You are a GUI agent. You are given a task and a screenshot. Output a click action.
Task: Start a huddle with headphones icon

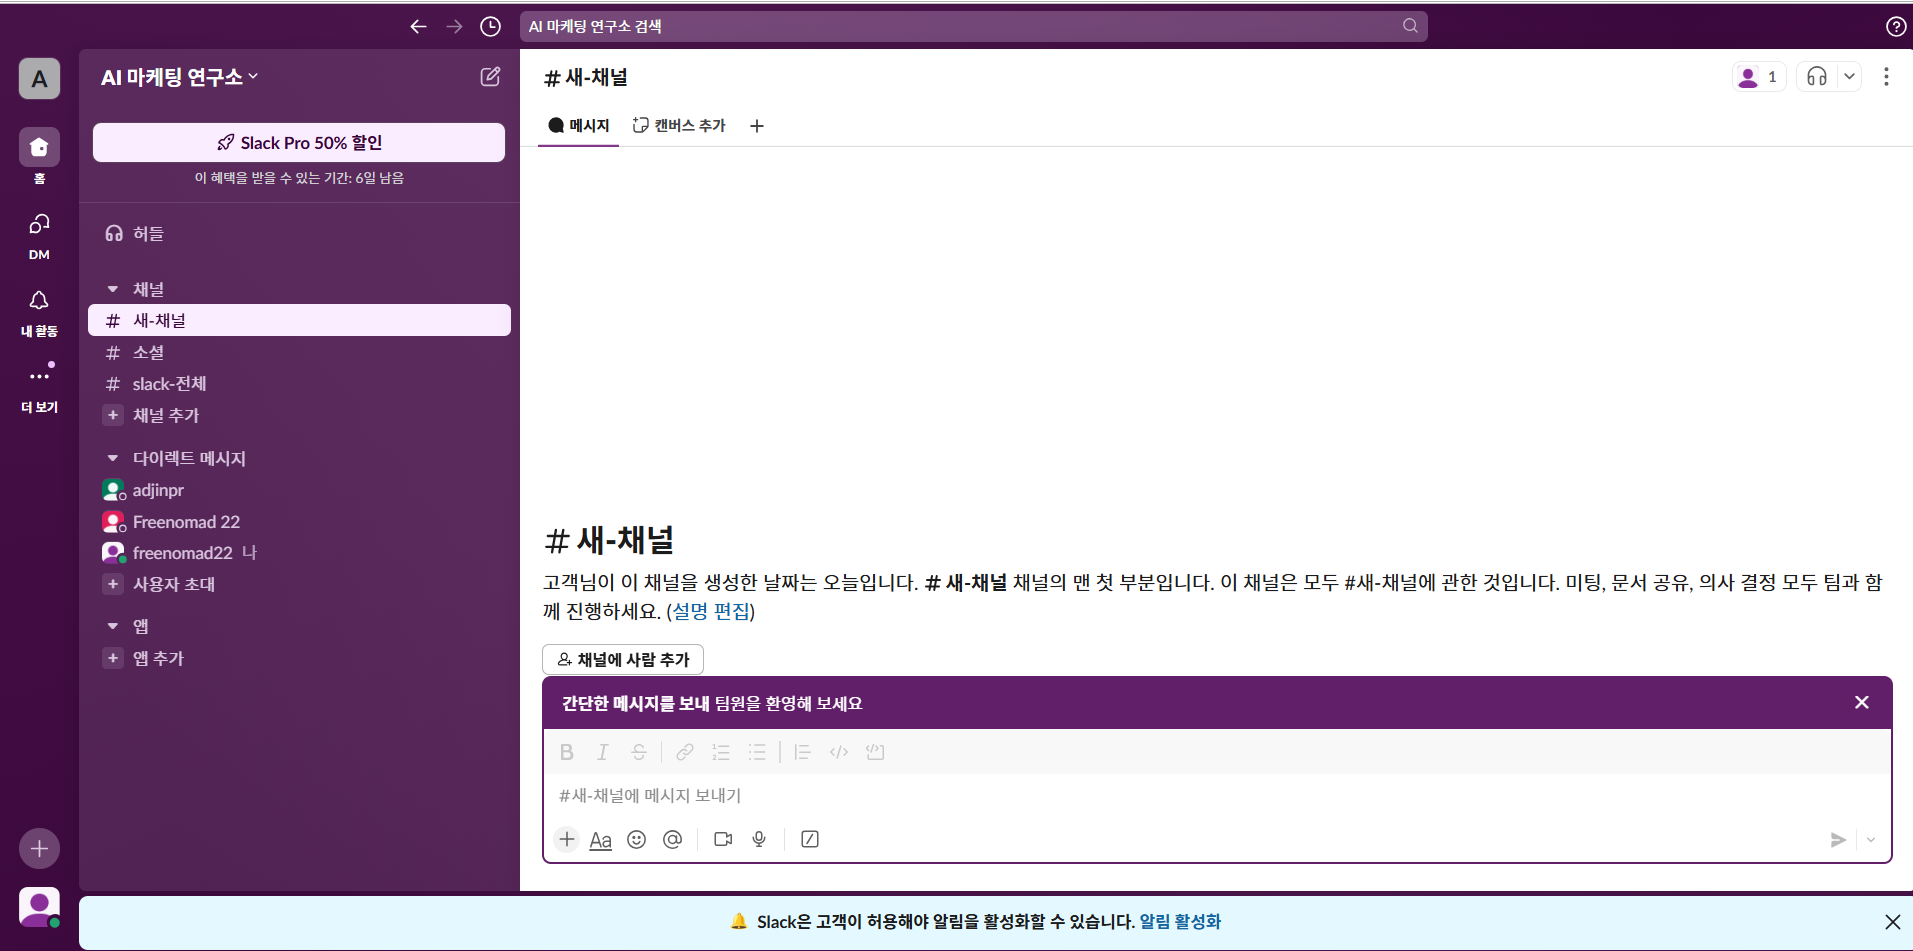click(x=1817, y=77)
